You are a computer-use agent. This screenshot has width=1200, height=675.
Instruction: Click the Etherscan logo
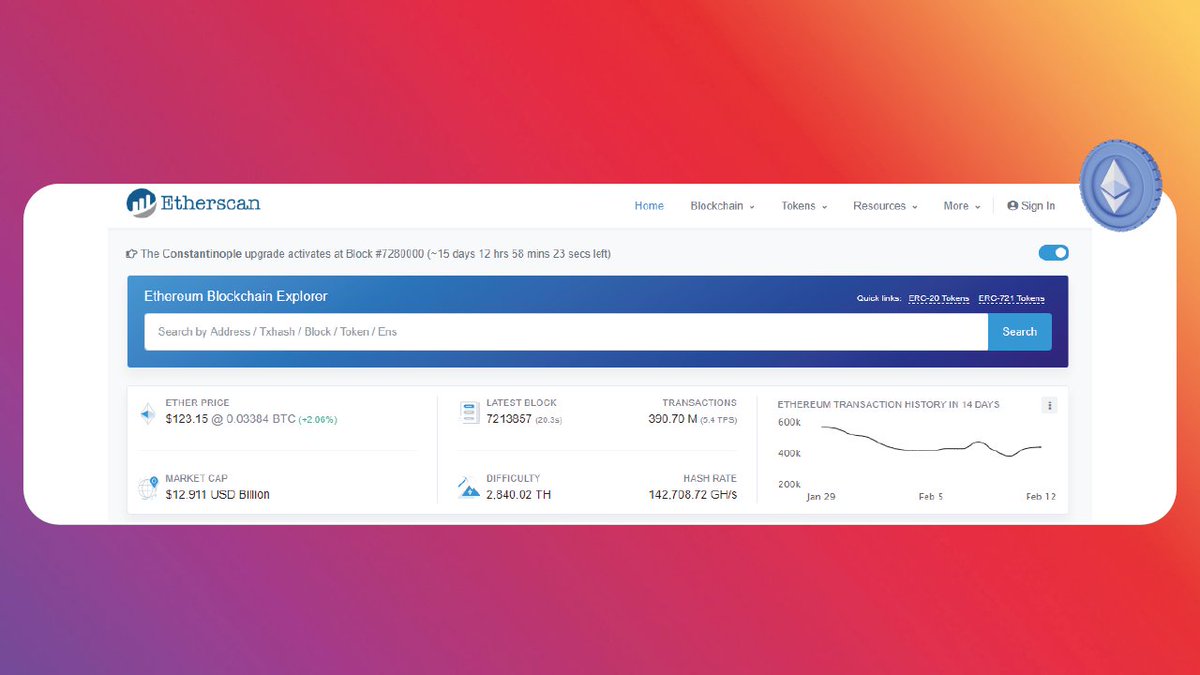click(193, 203)
